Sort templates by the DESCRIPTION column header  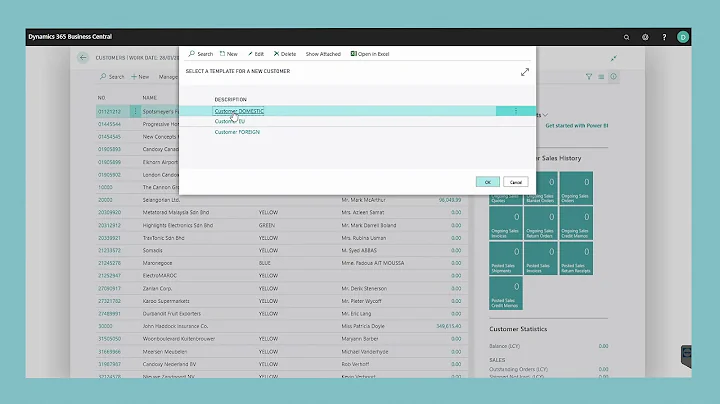click(231, 99)
